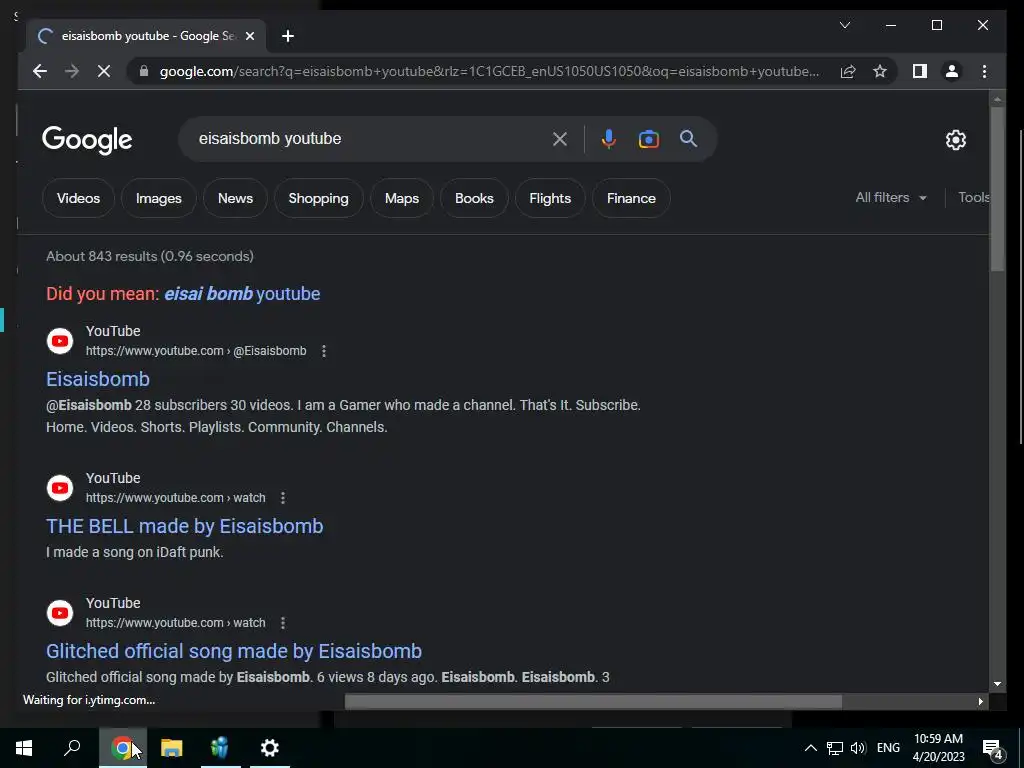The image size is (1024, 768).
Task: Open the tab search chevron
Action: point(844,25)
